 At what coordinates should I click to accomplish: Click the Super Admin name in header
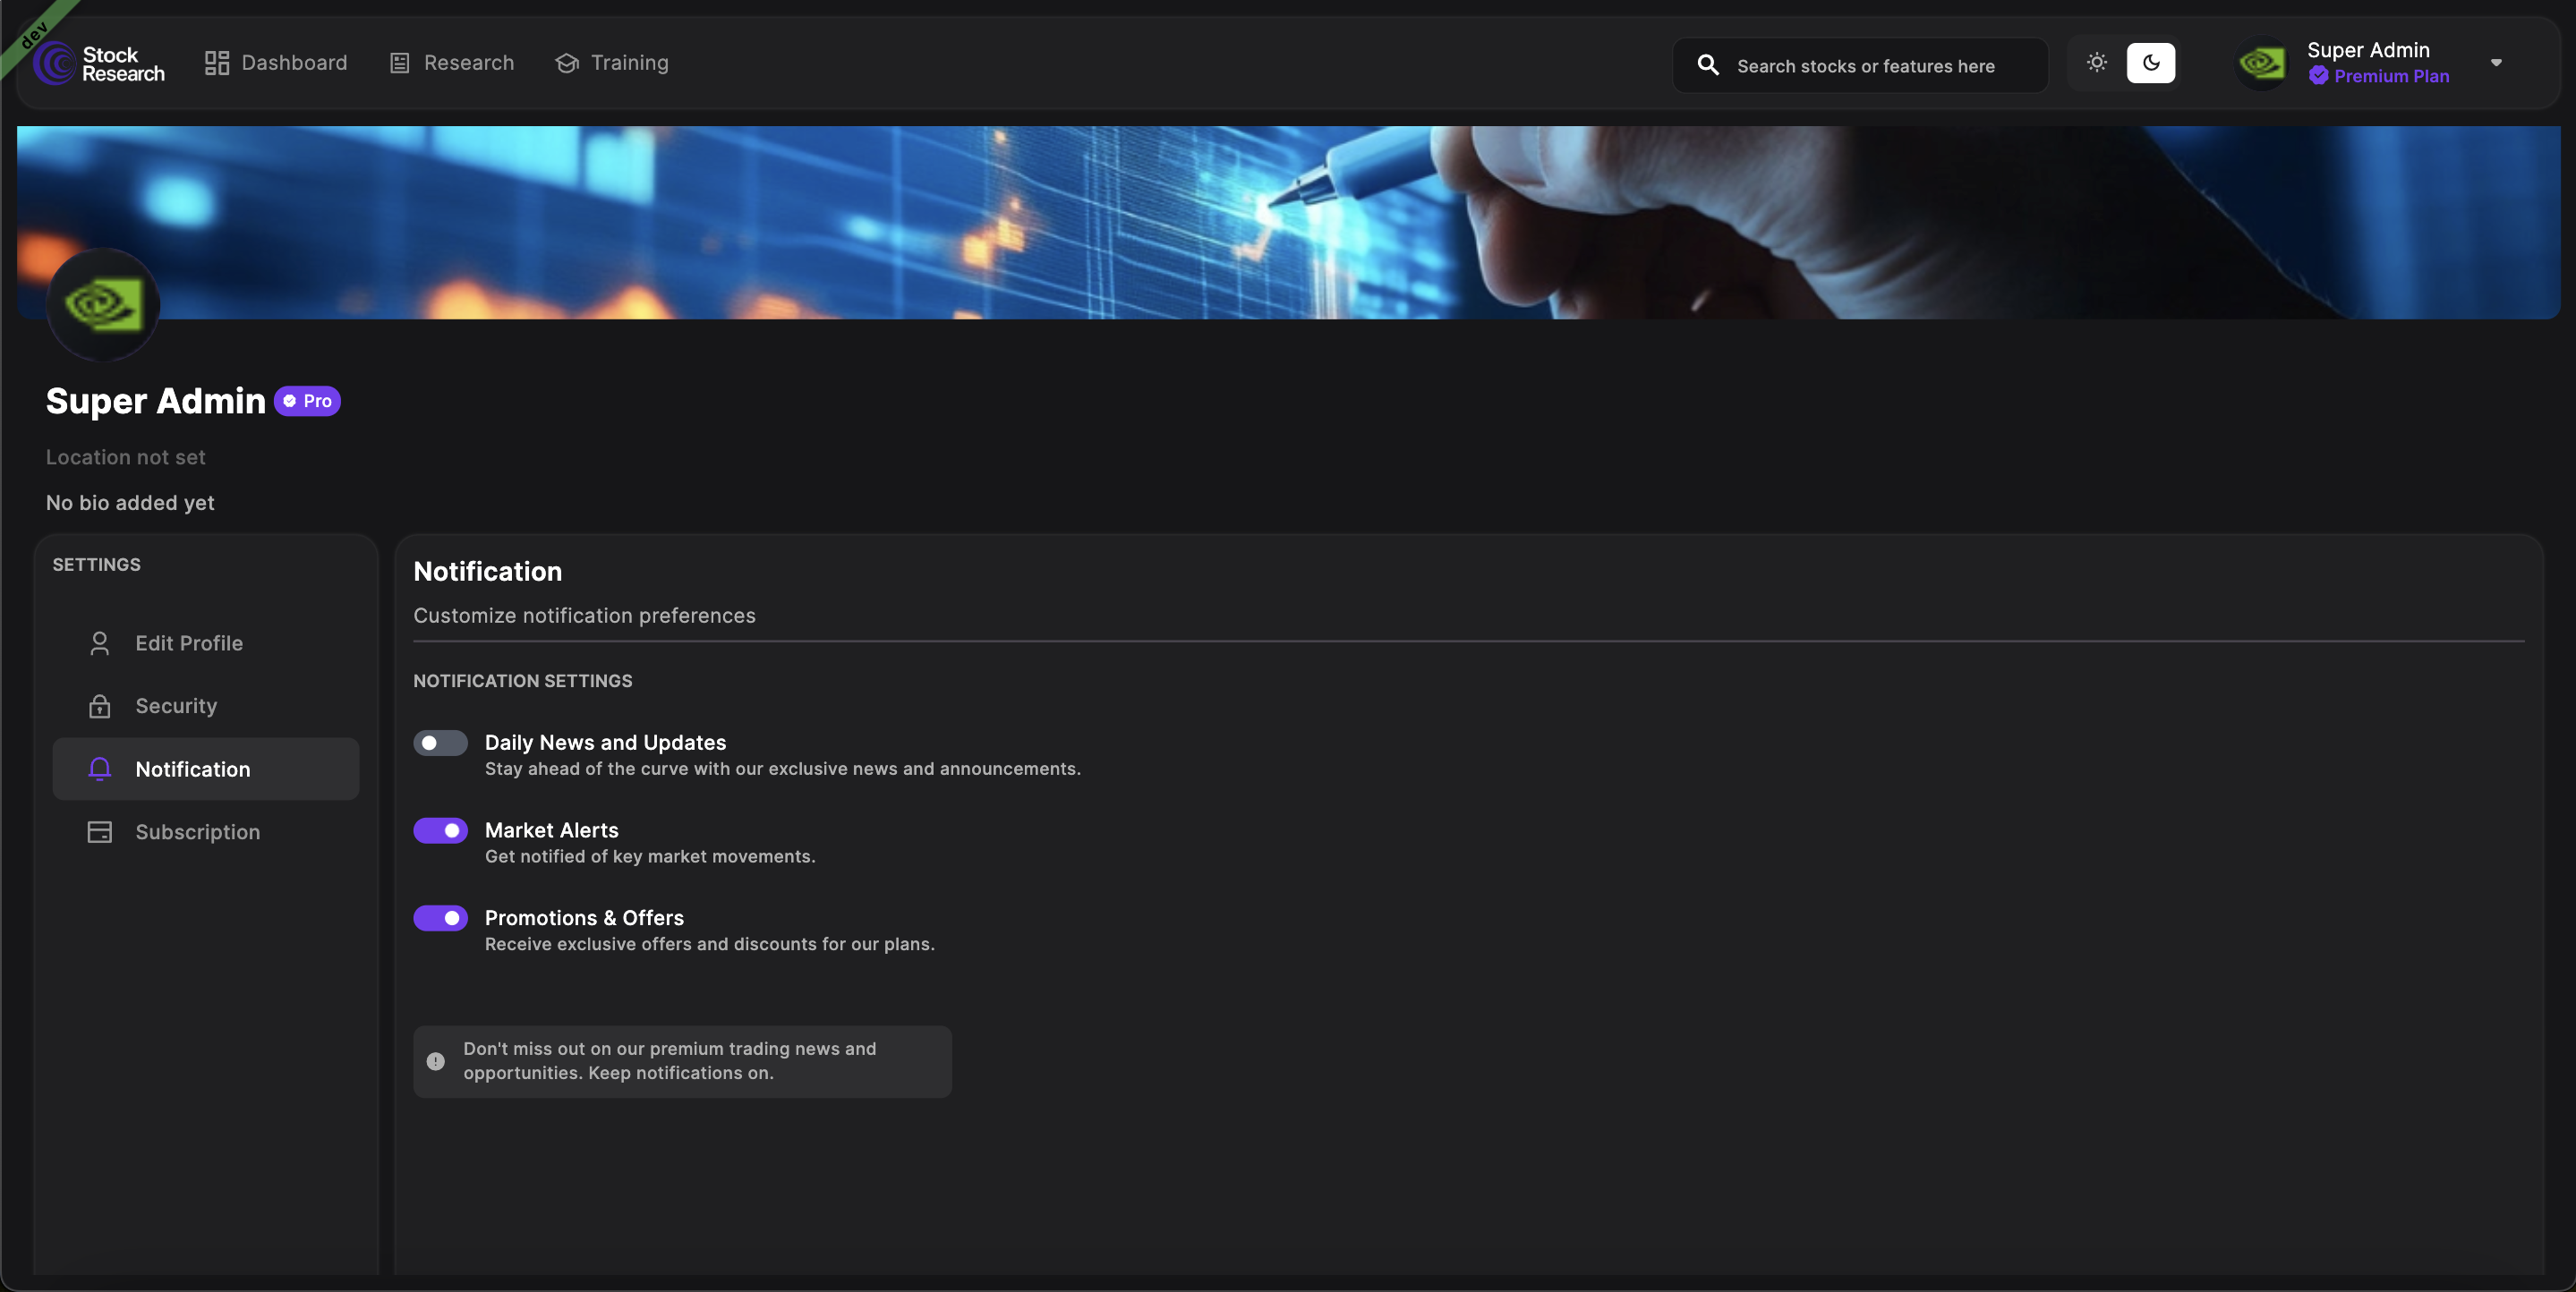point(2368,50)
